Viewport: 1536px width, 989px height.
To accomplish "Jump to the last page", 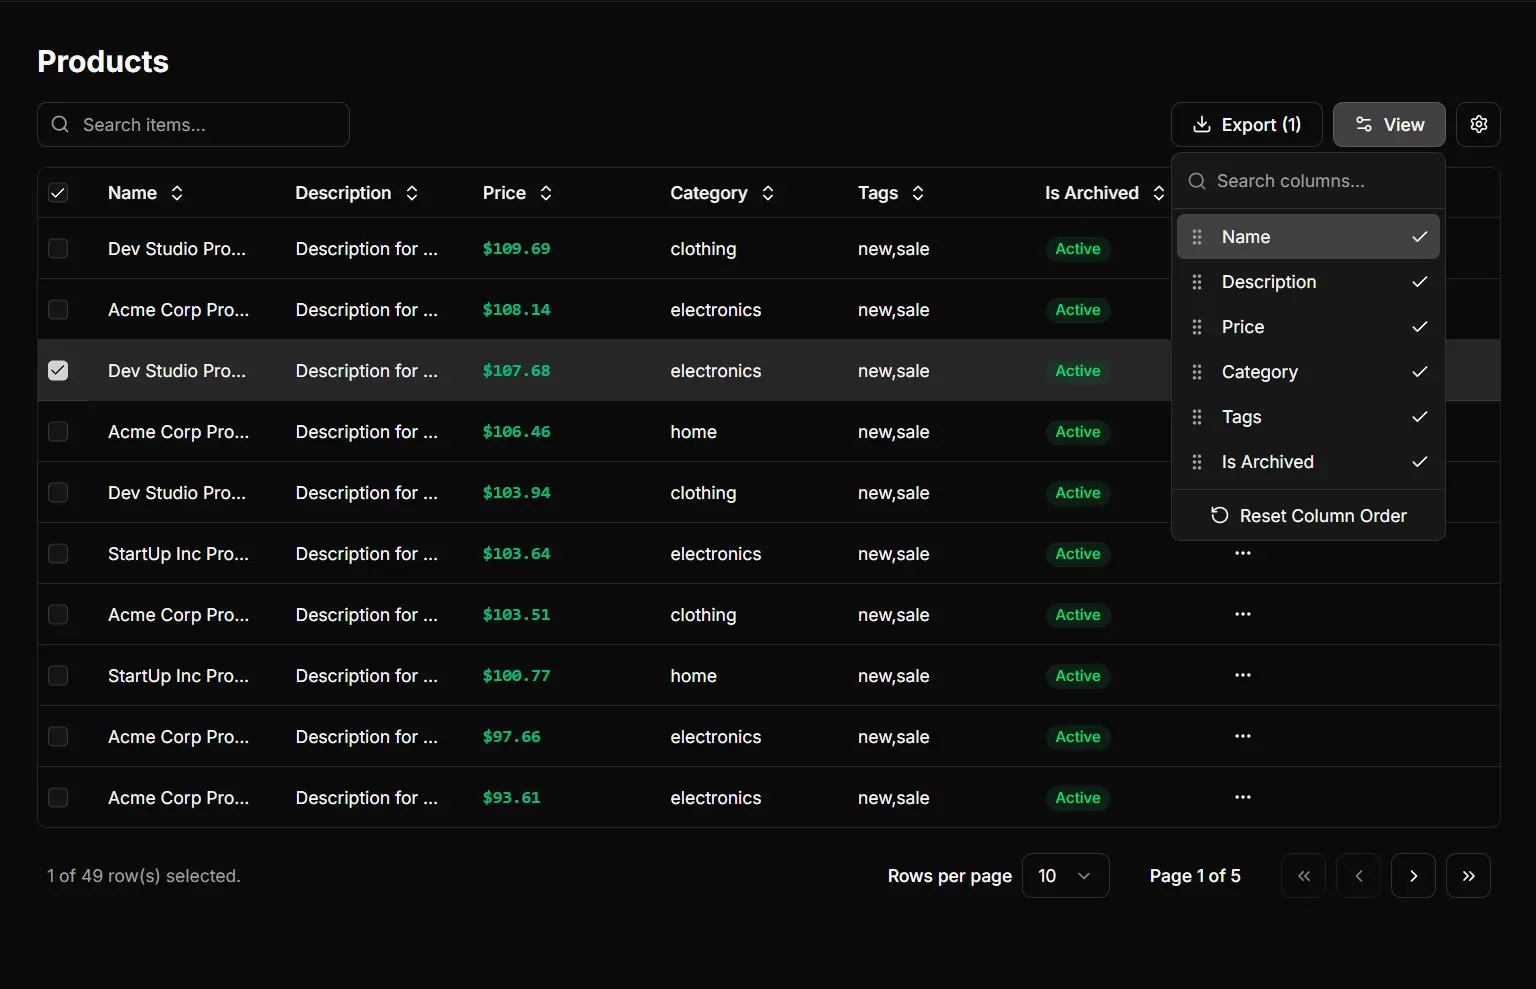I will pyautogui.click(x=1468, y=875).
